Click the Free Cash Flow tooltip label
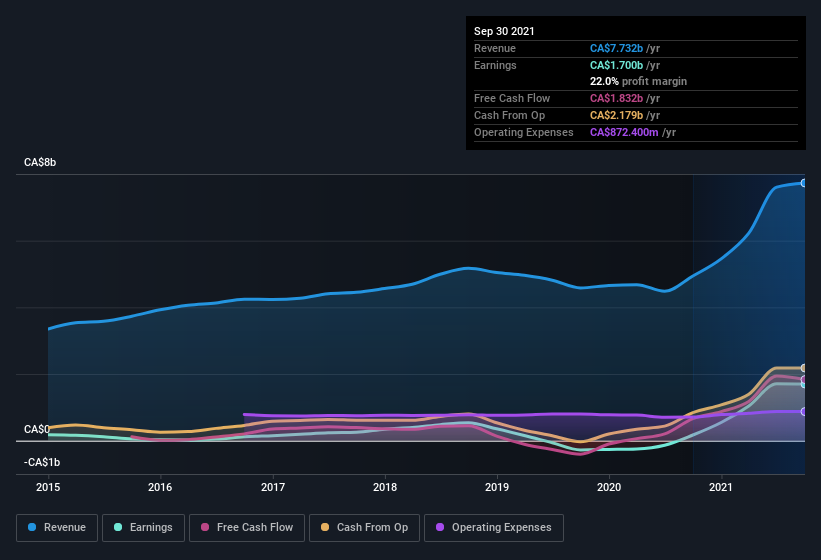 coord(512,98)
